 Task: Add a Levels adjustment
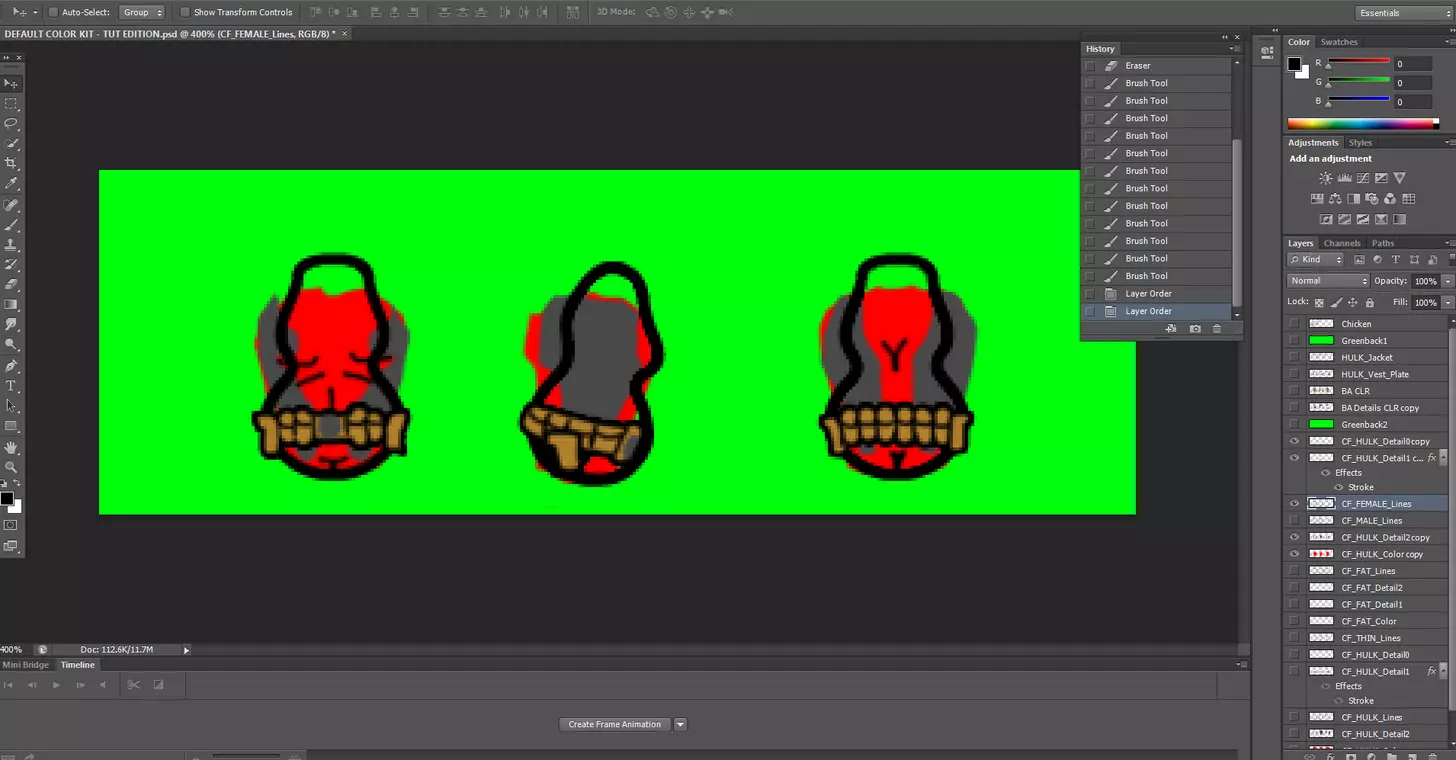click(x=1344, y=178)
